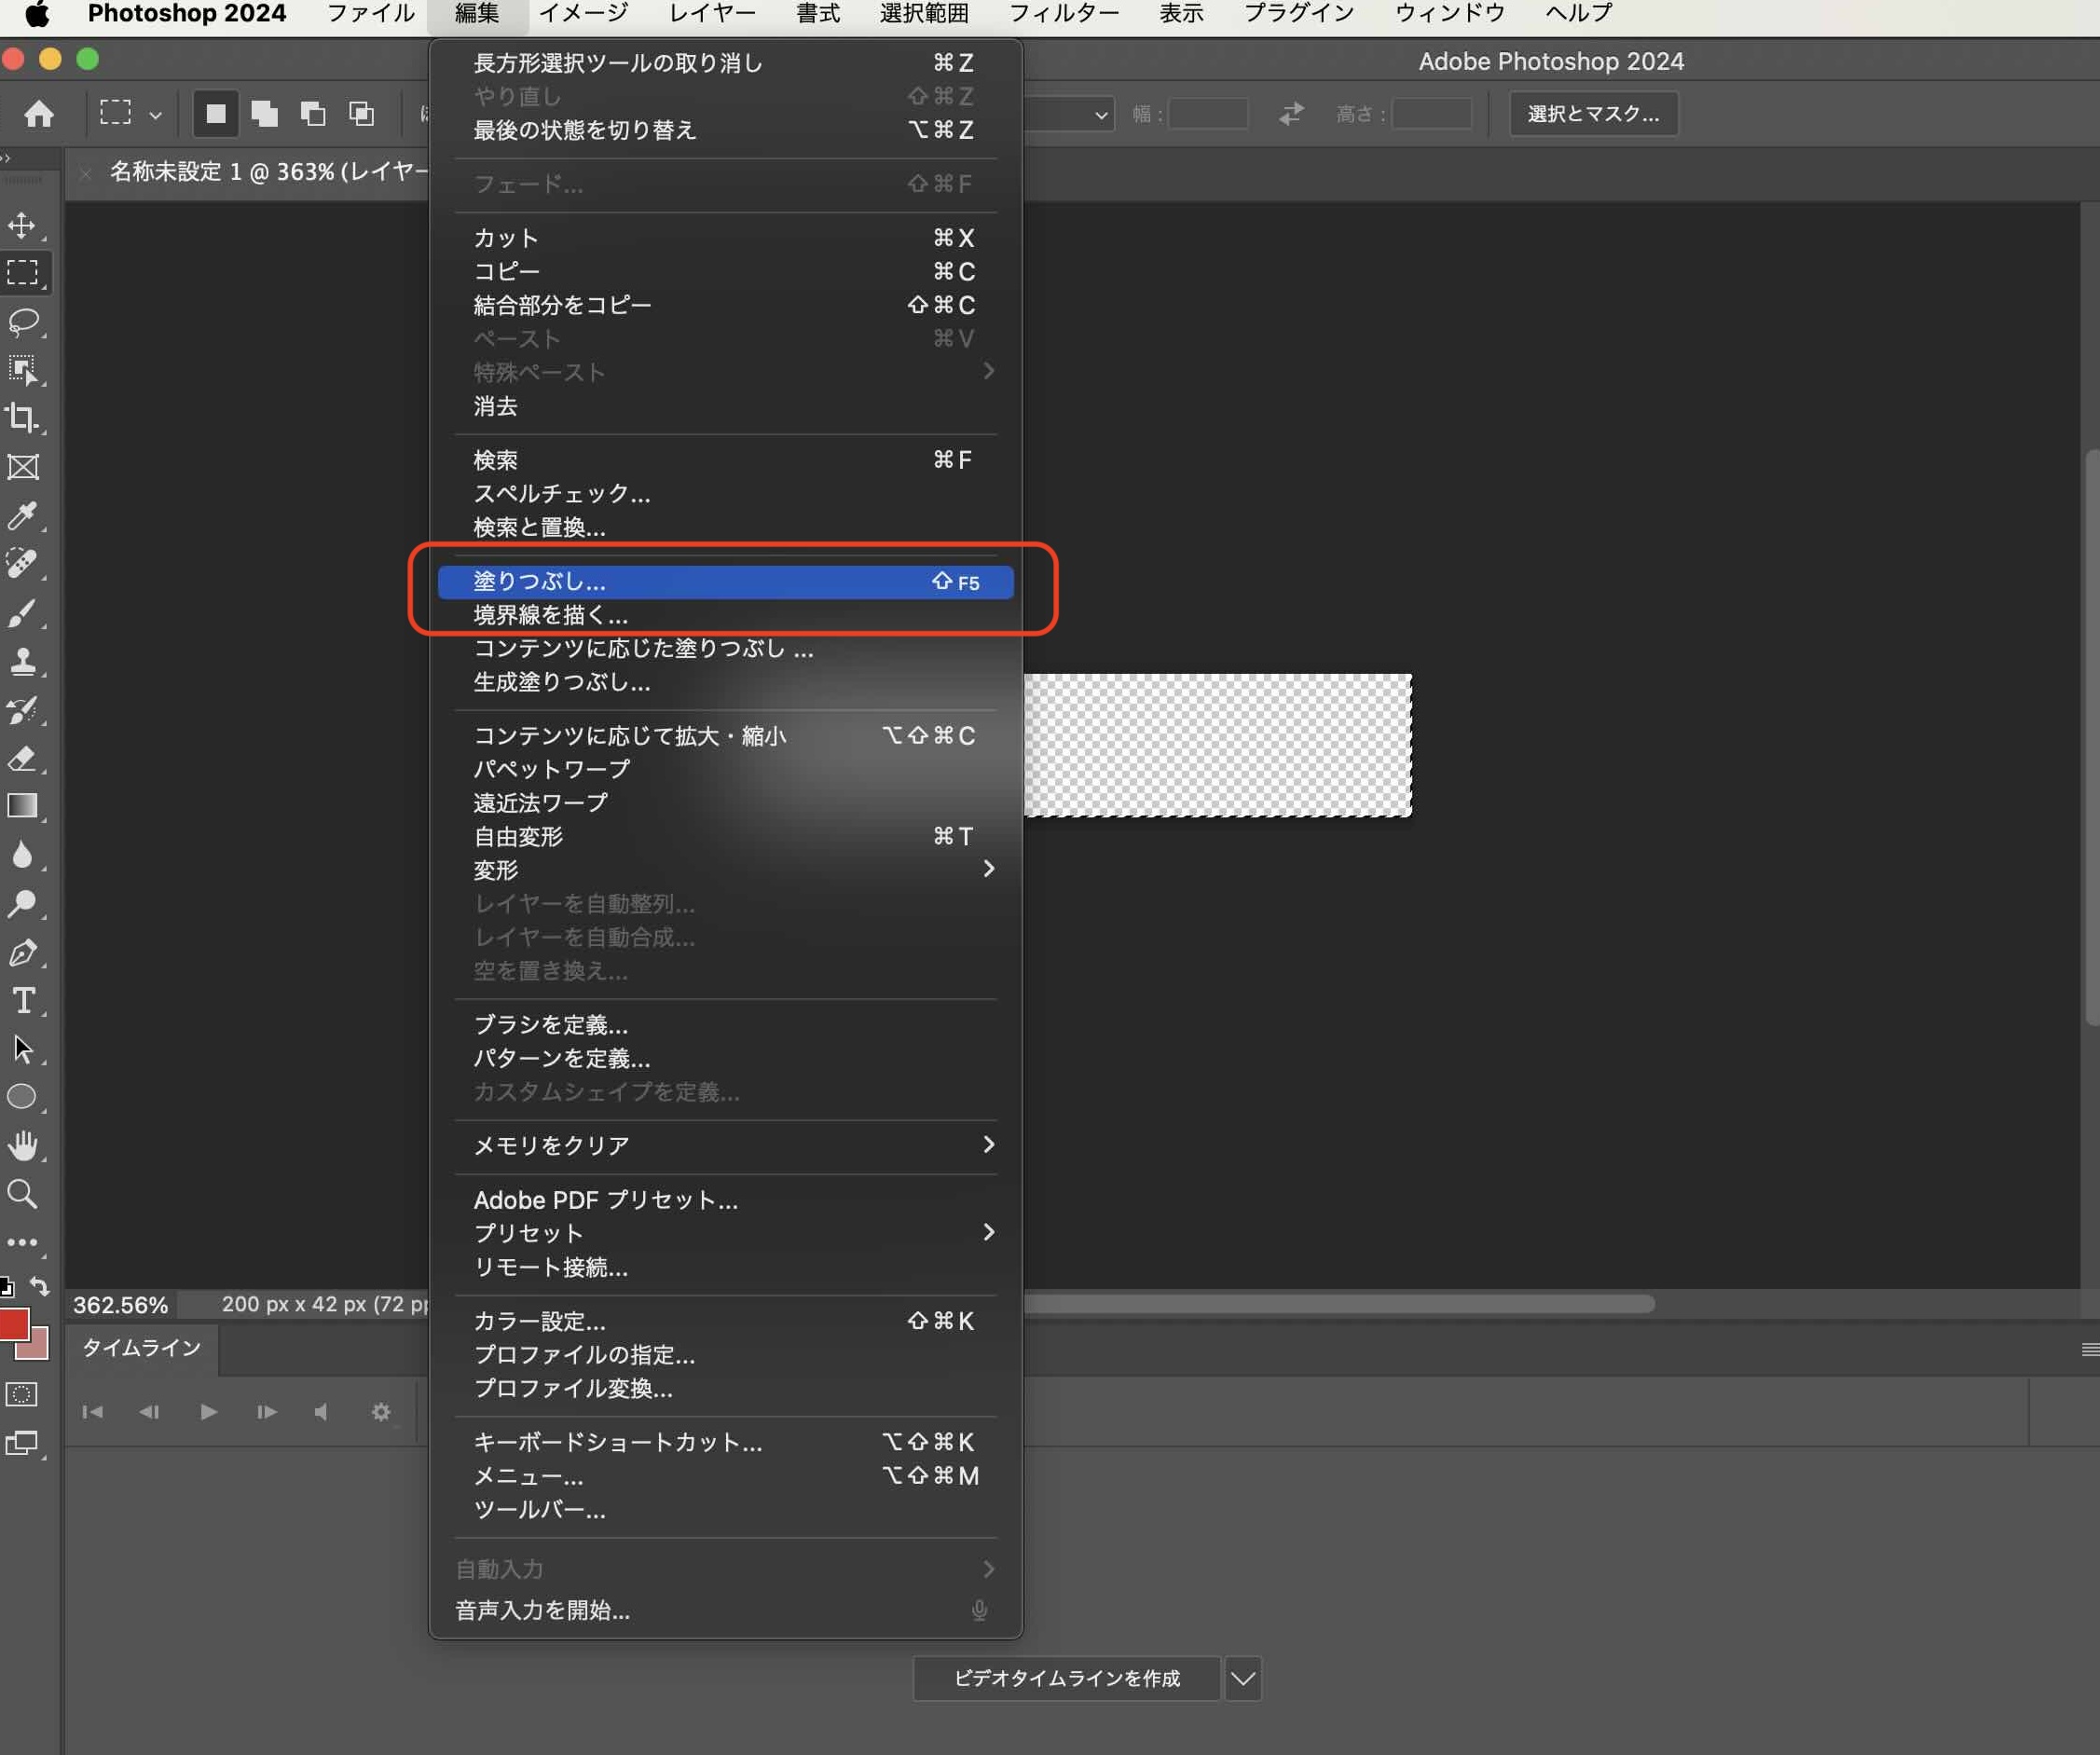This screenshot has width=2100, height=1755.
Task: Toggle Quick Mask mode
Action: (x=22, y=1395)
